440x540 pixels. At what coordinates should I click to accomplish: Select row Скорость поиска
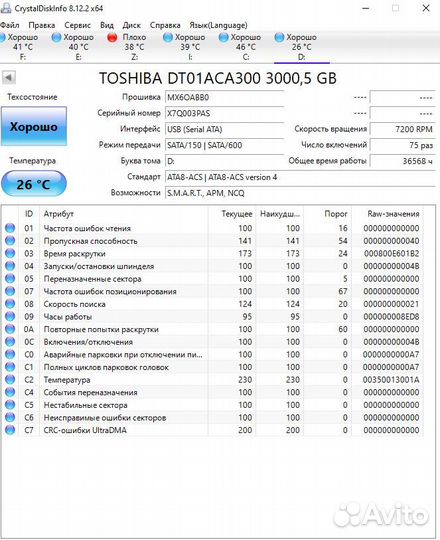[213, 304]
